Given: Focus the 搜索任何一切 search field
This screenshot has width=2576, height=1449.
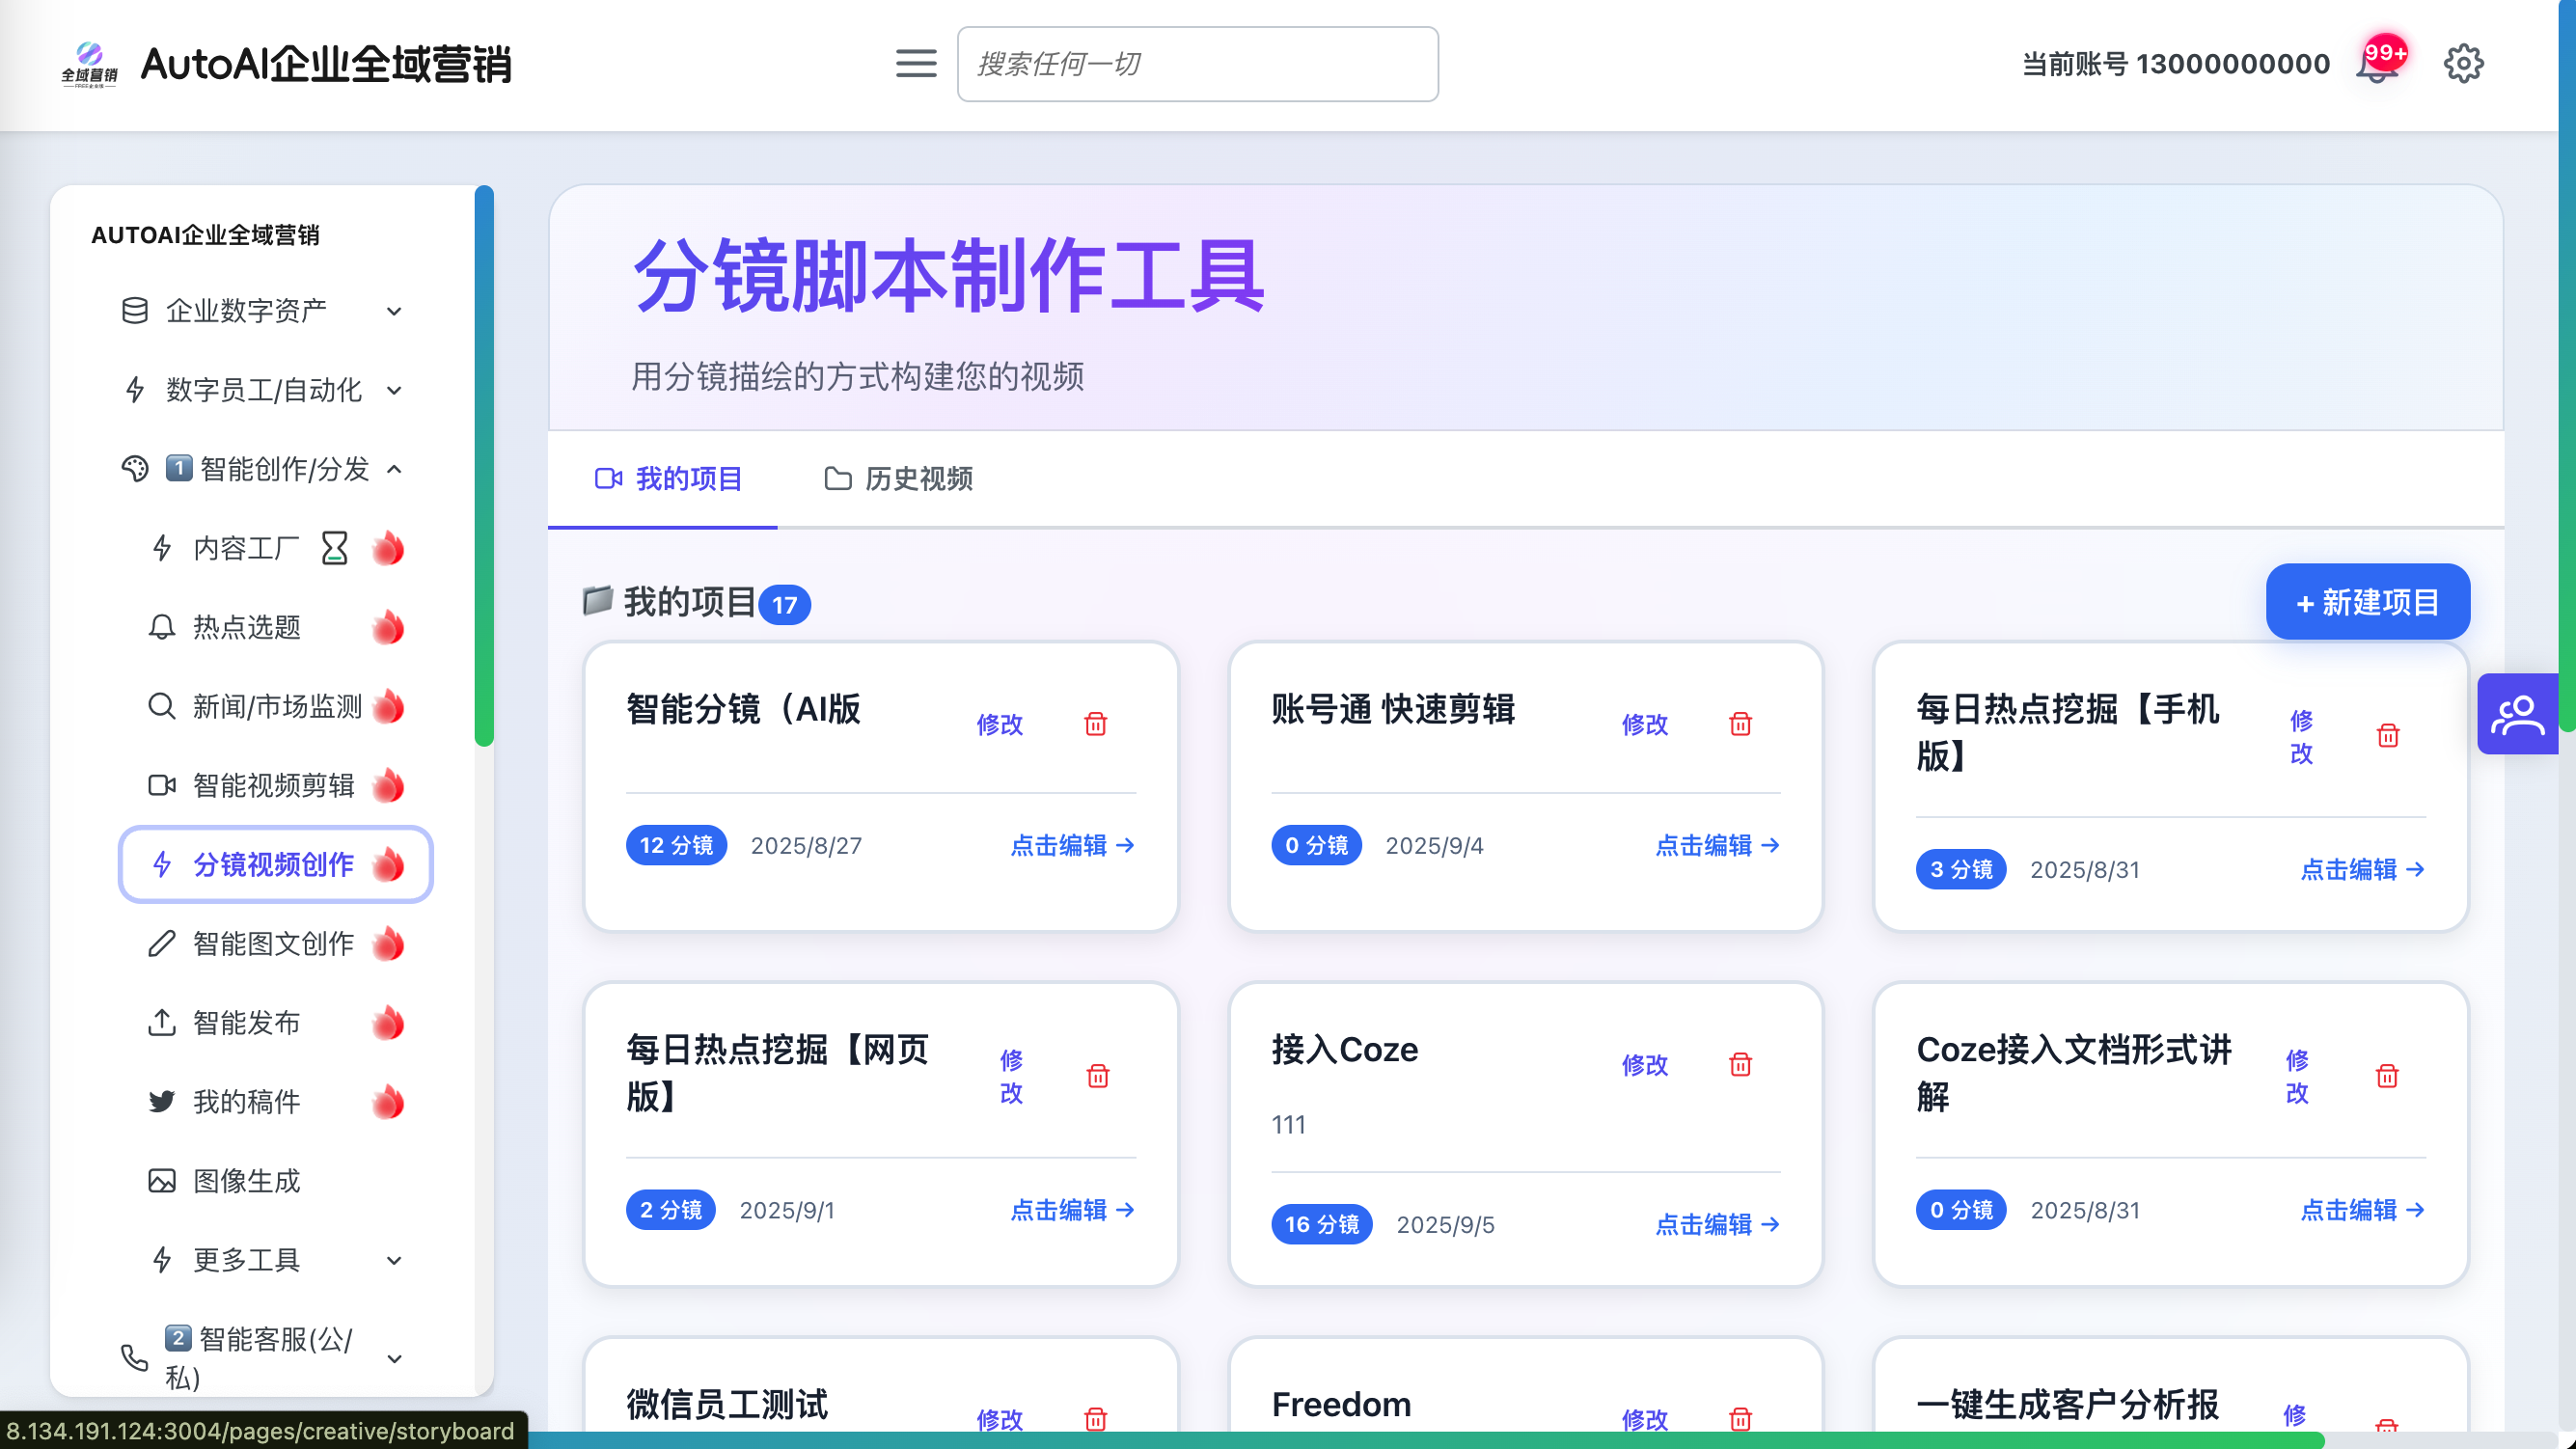Looking at the screenshot, I should point(1197,64).
